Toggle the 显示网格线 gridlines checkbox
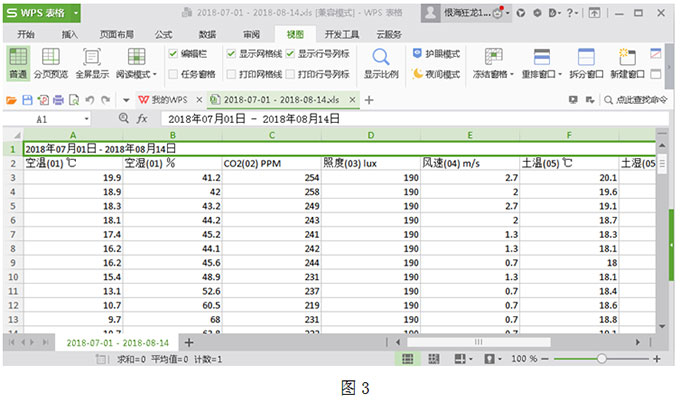 (231, 53)
